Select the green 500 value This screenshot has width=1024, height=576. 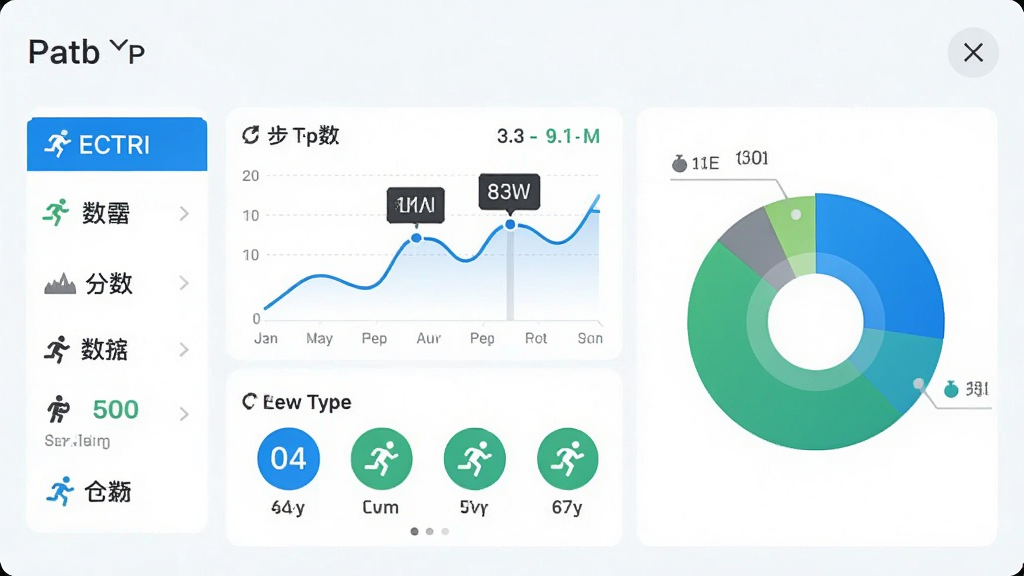(116, 409)
